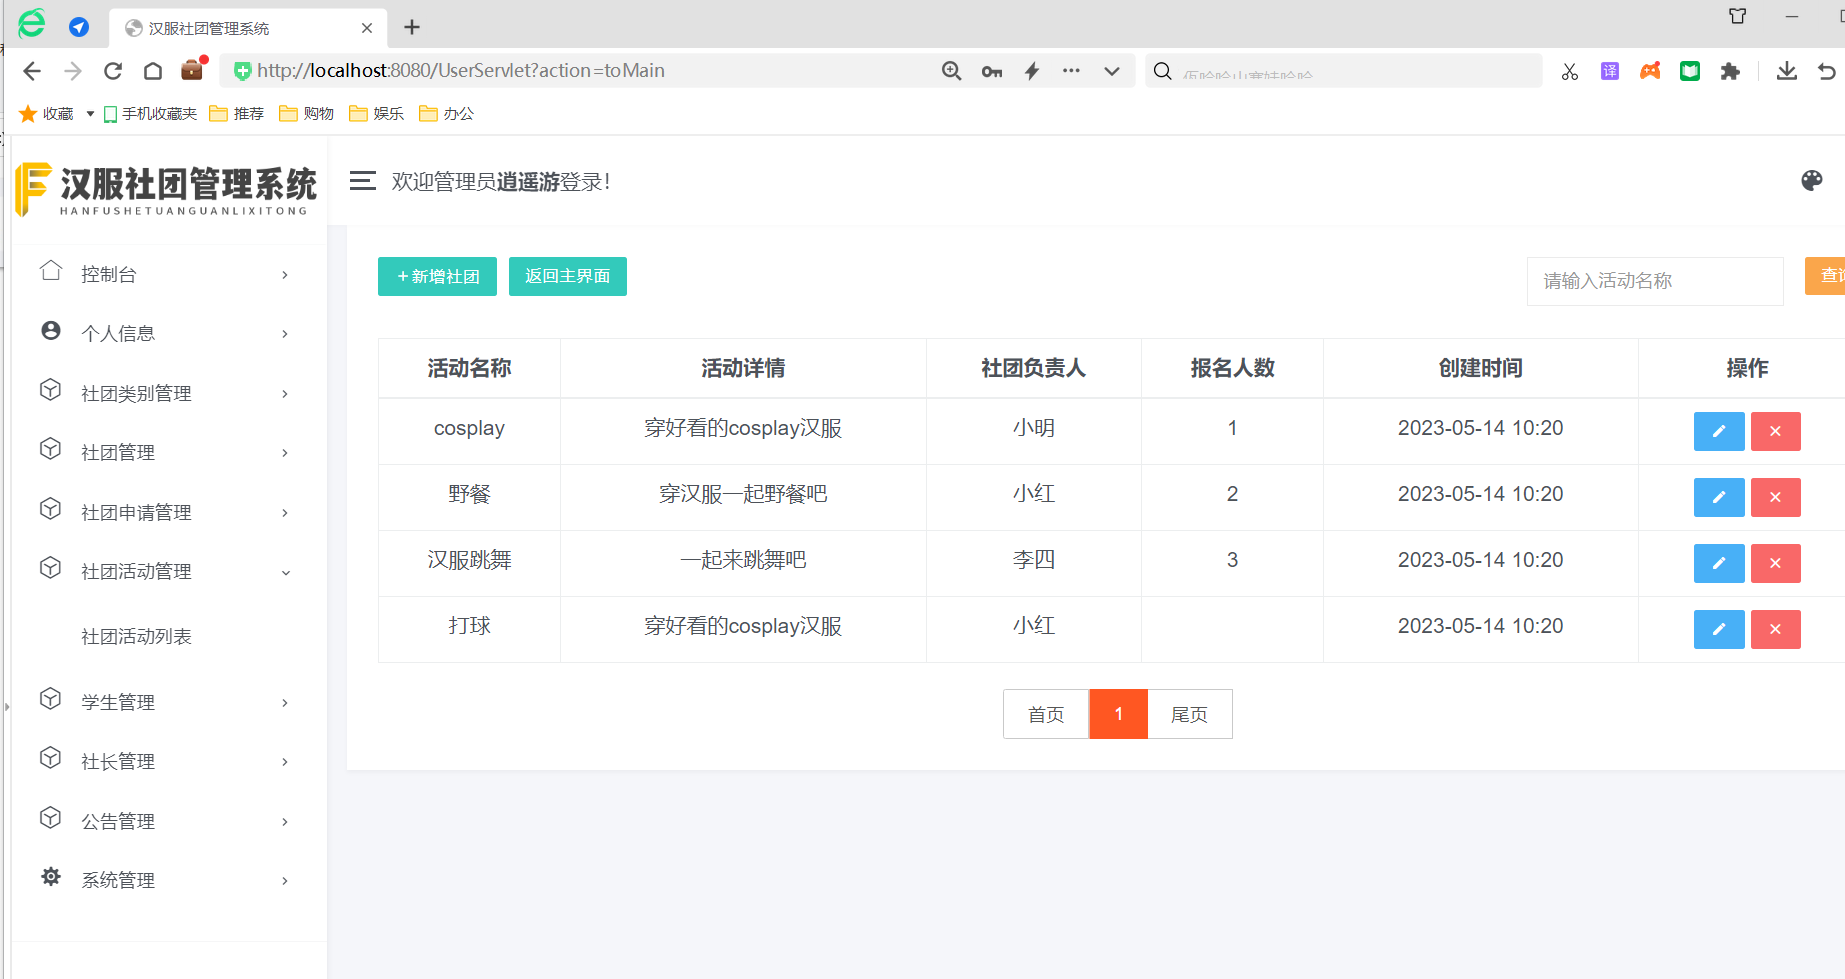This screenshot has height=979, width=1845.
Task: Delete the 野餐 activity row
Action: pyautogui.click(x=1775, y=497)
